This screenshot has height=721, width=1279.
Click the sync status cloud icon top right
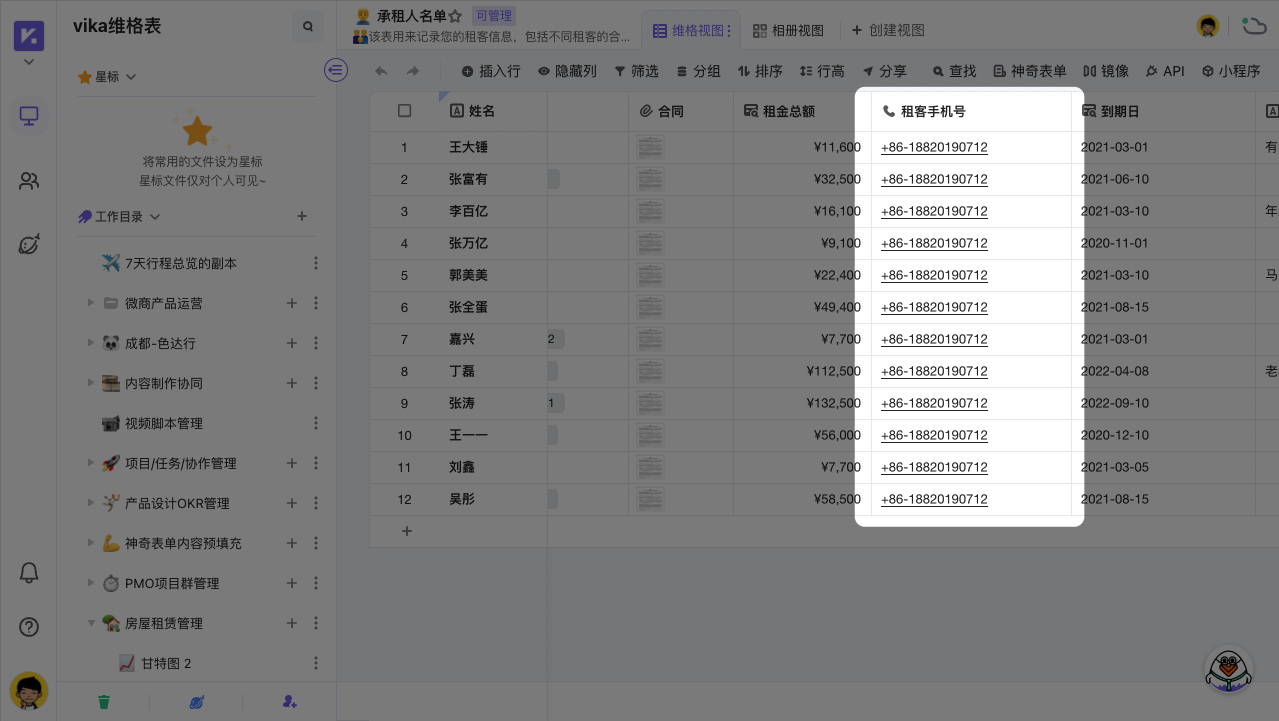coord(1254,26)
